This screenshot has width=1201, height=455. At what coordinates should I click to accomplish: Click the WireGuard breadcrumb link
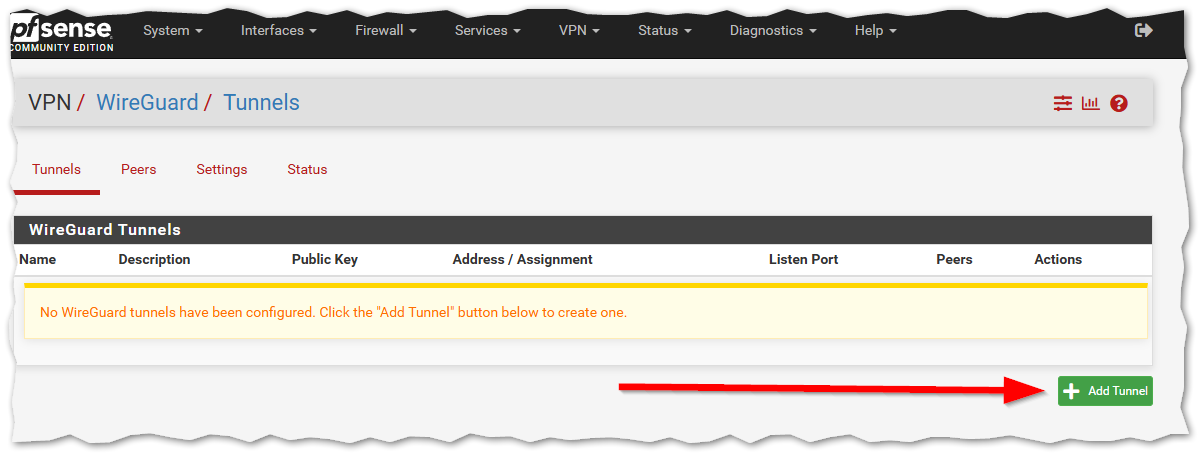point(147,103)
